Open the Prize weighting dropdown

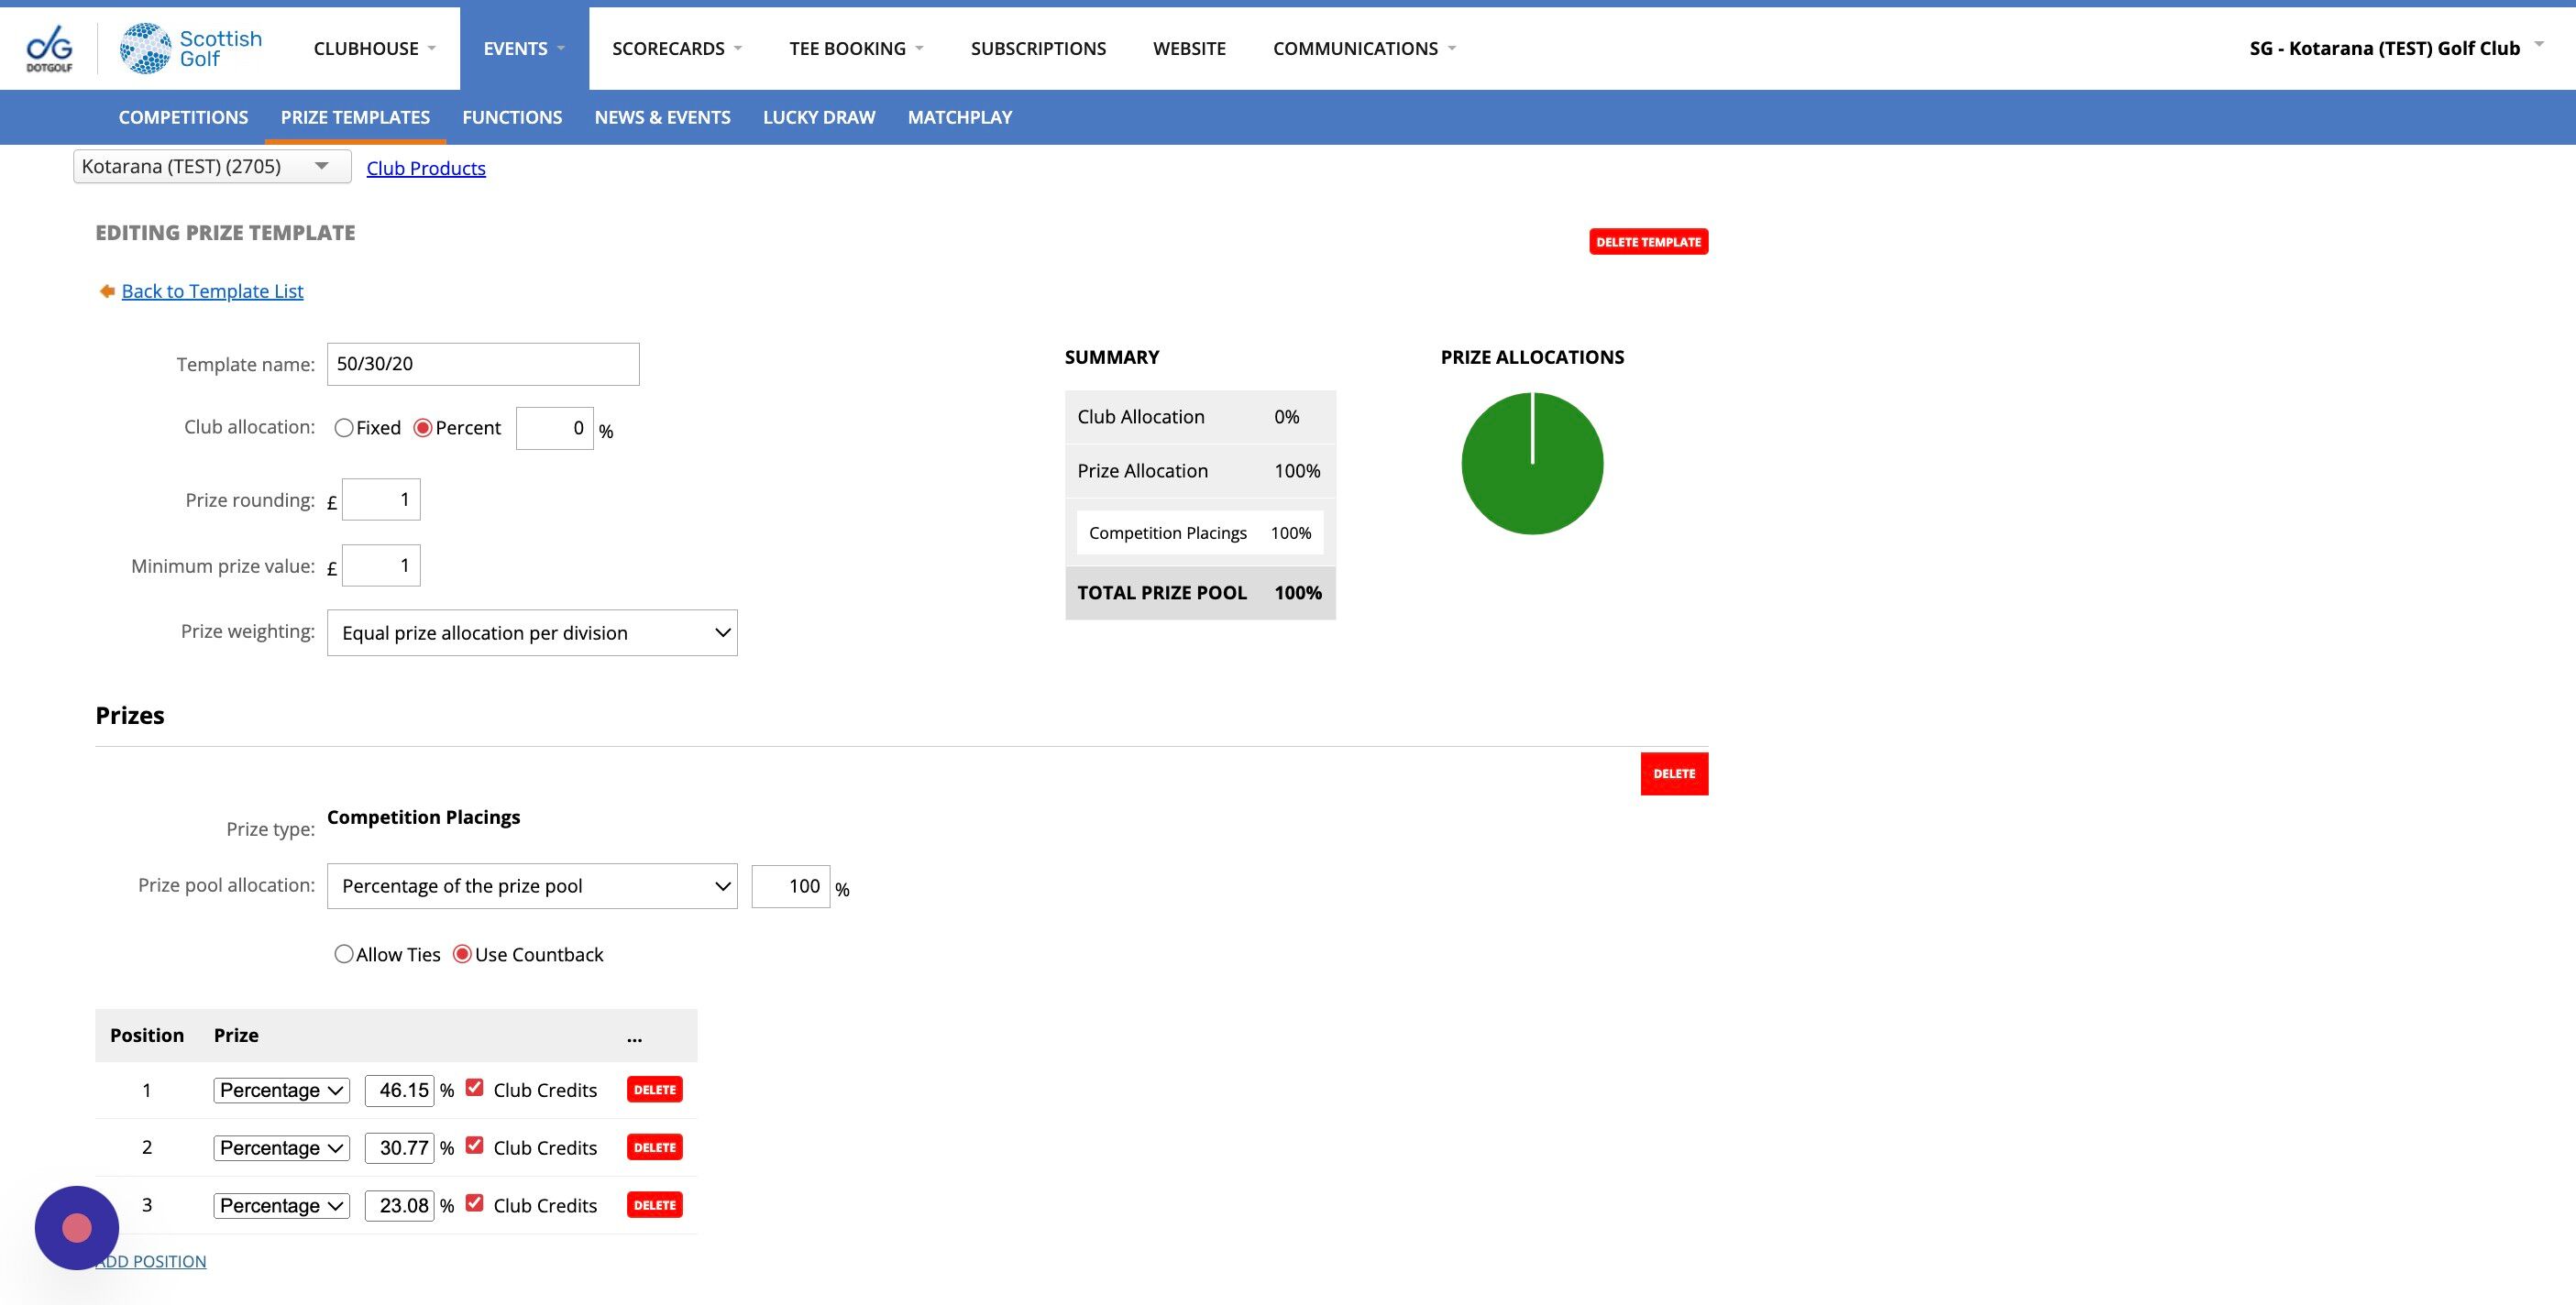pyautogui.click(x=532, y=633)
